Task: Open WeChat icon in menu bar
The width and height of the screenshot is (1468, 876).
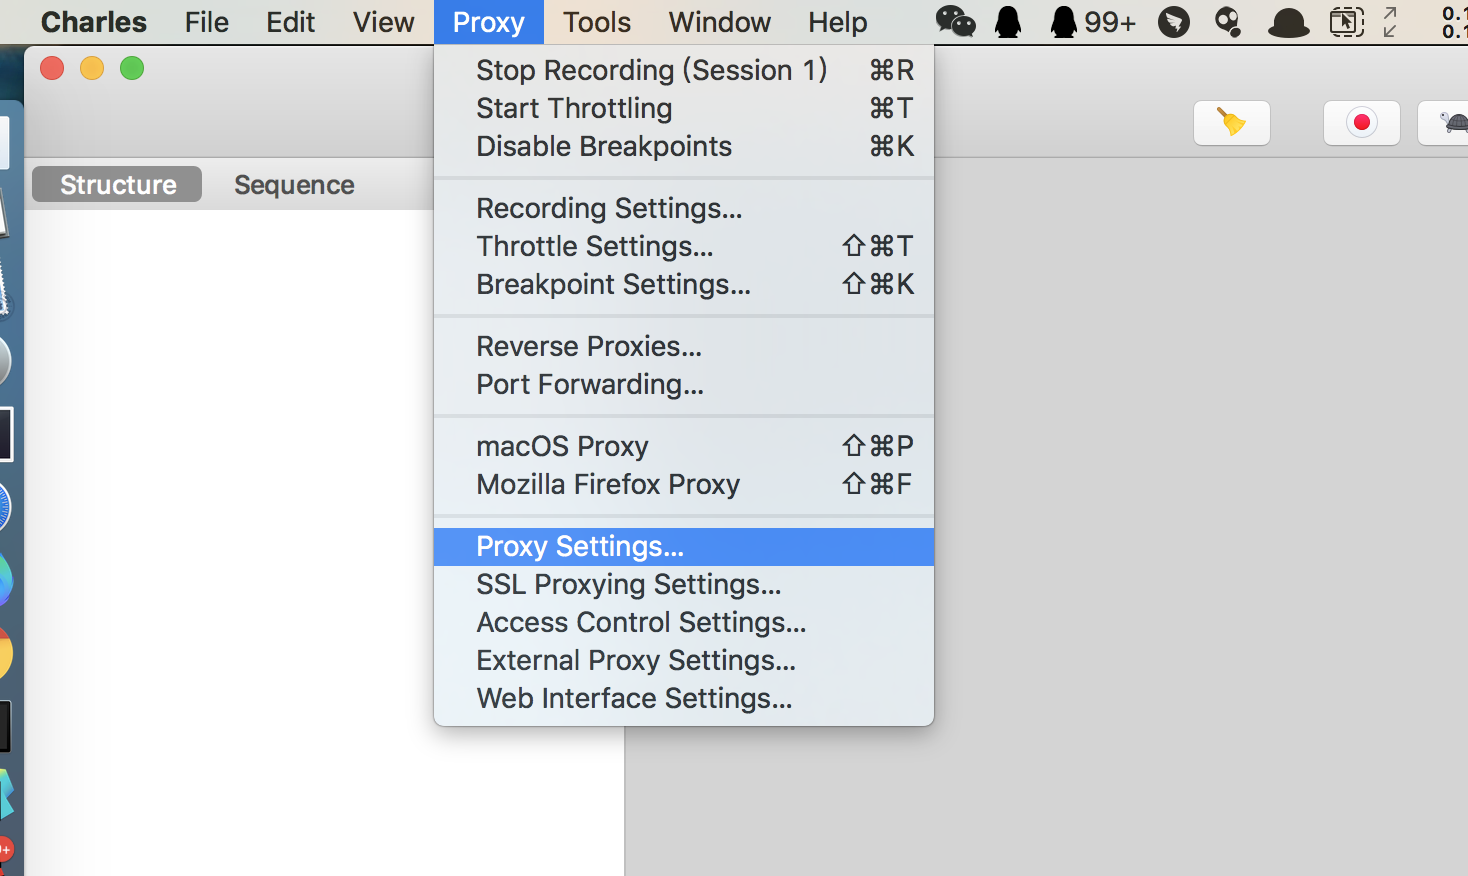Action: click(955, 22)
